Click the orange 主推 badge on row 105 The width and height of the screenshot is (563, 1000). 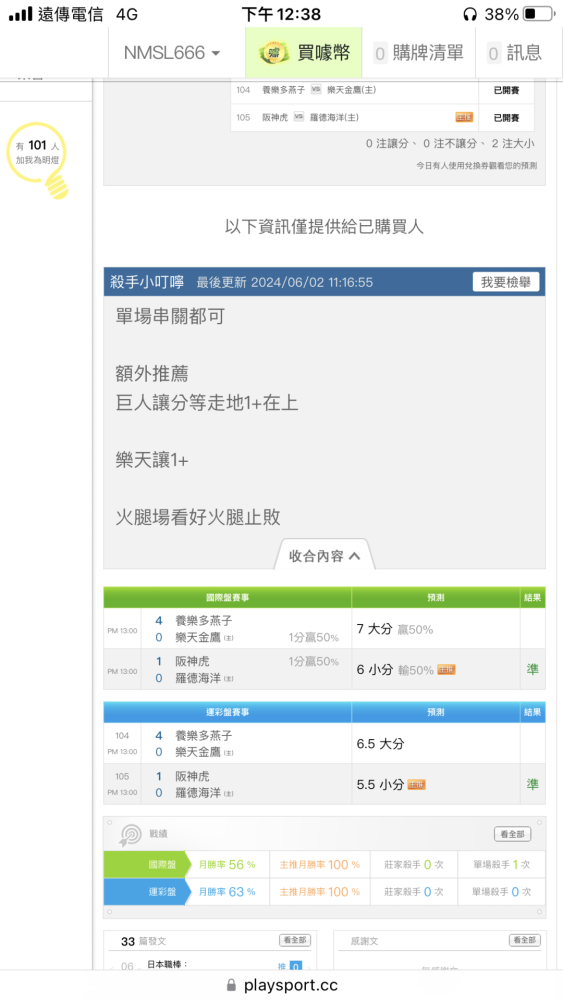coord(464,117)
